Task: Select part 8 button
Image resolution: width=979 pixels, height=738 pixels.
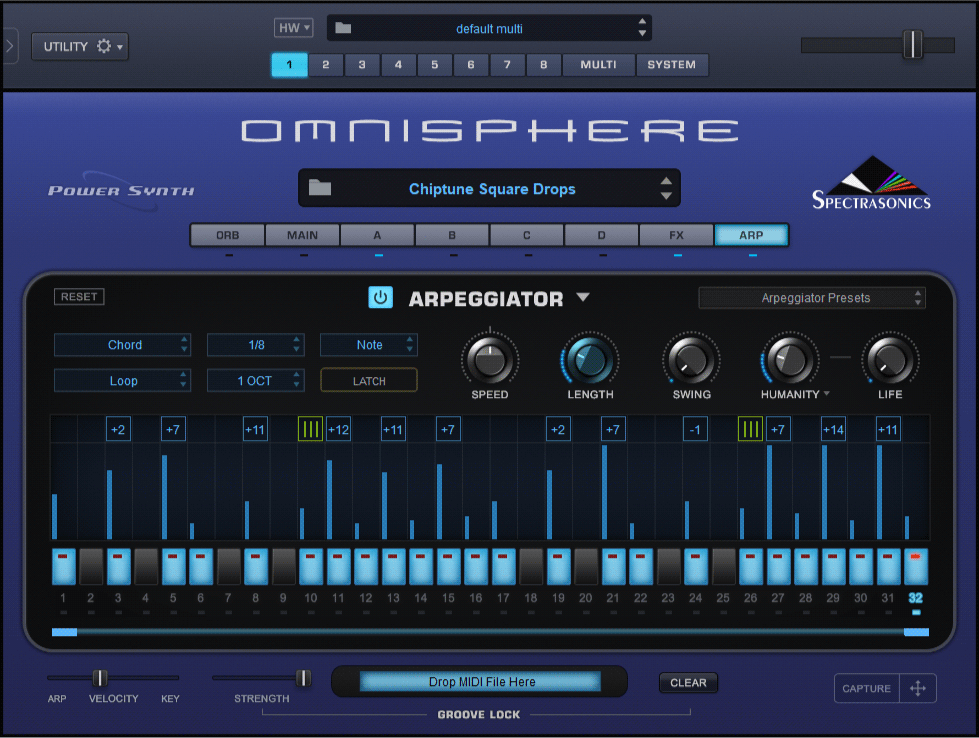Action: tap(543, 64)
